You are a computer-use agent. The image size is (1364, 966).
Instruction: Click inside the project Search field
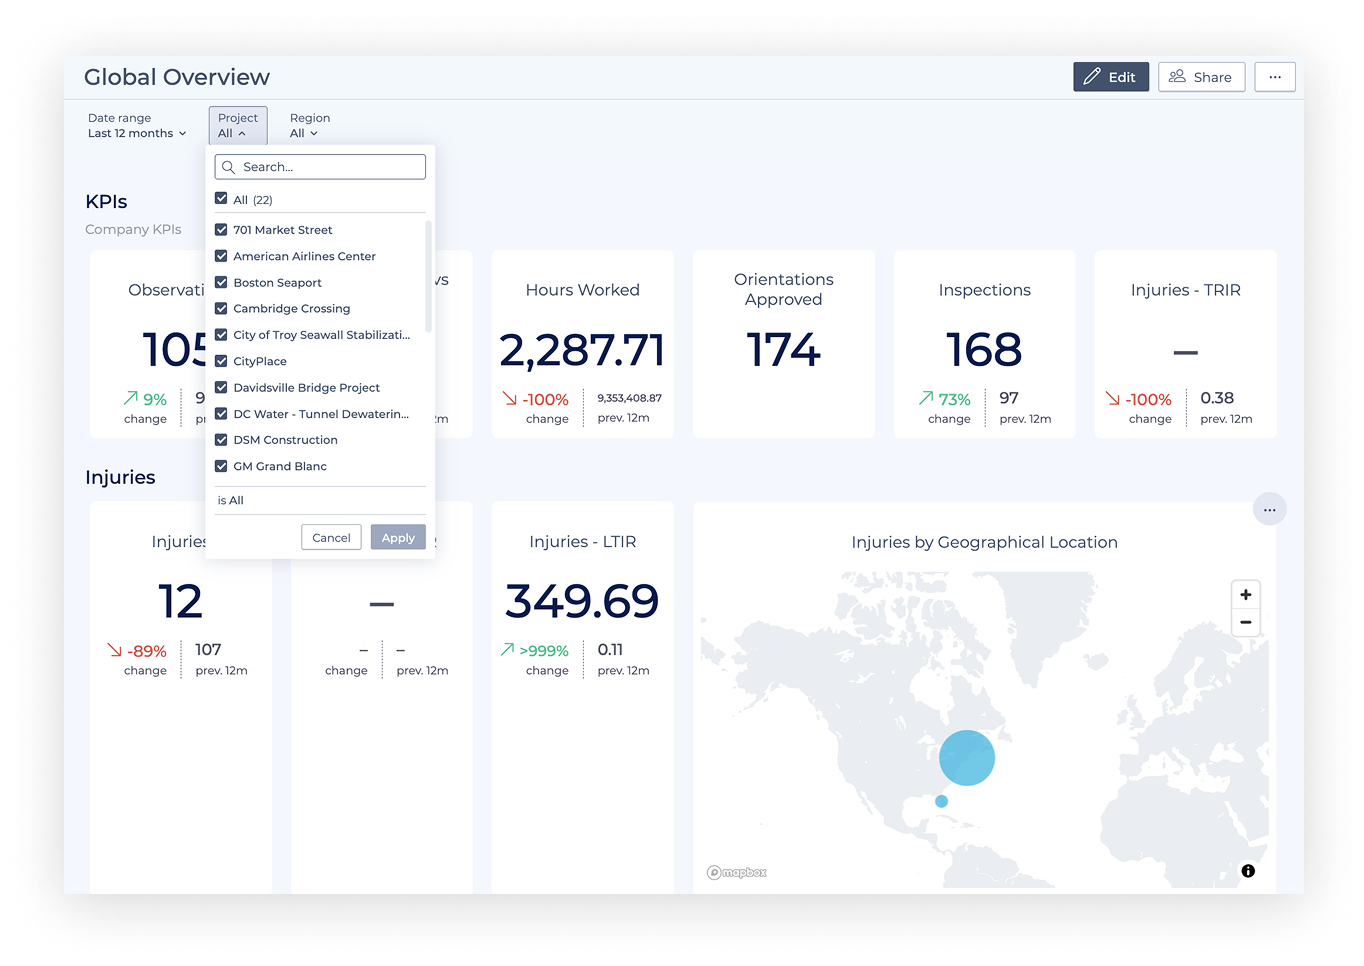[x=320, y=166]
